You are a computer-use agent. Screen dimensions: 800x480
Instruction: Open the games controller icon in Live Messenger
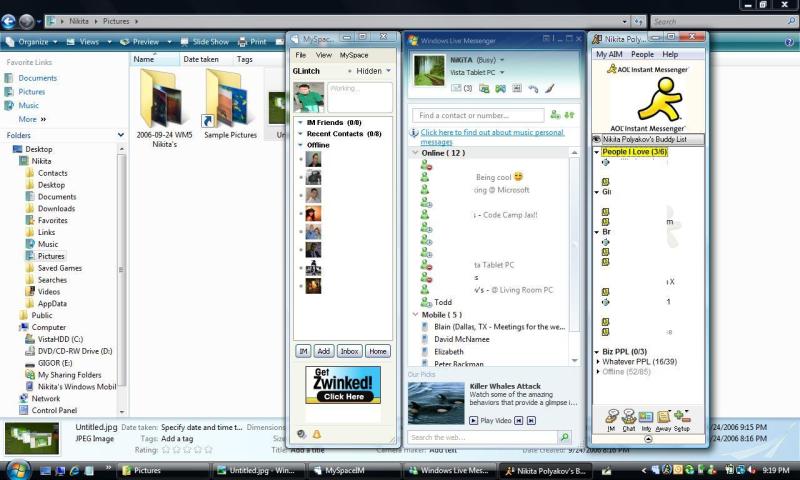(x=501, y=88)
